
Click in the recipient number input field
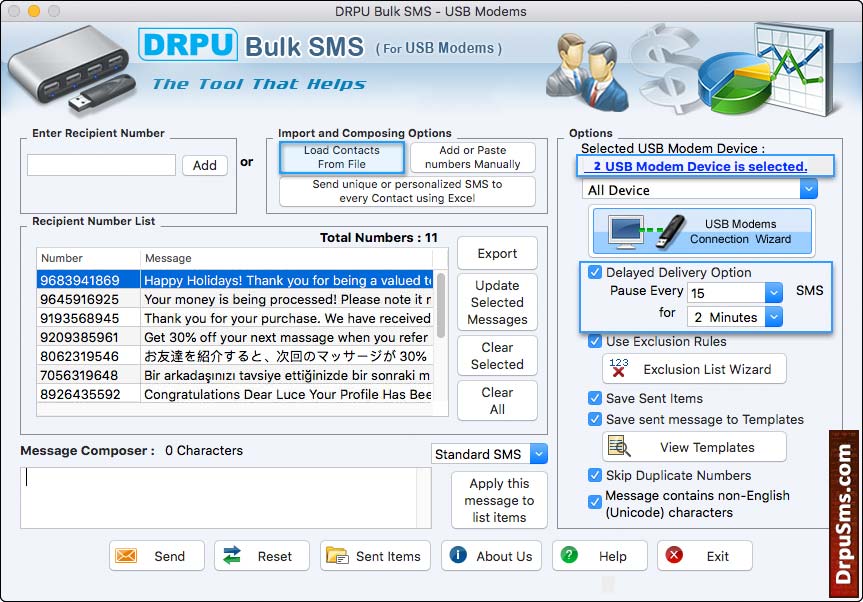[101, 165]
